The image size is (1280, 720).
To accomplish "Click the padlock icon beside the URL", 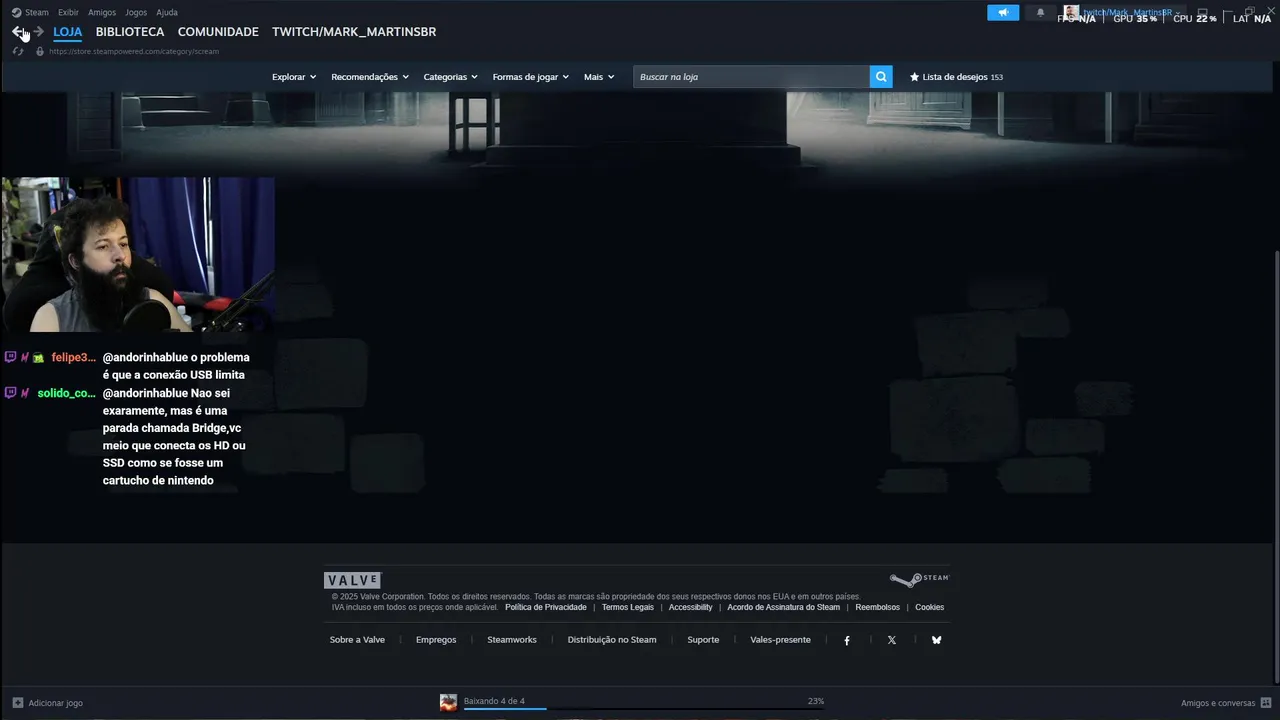I will [x=40, y=51].
